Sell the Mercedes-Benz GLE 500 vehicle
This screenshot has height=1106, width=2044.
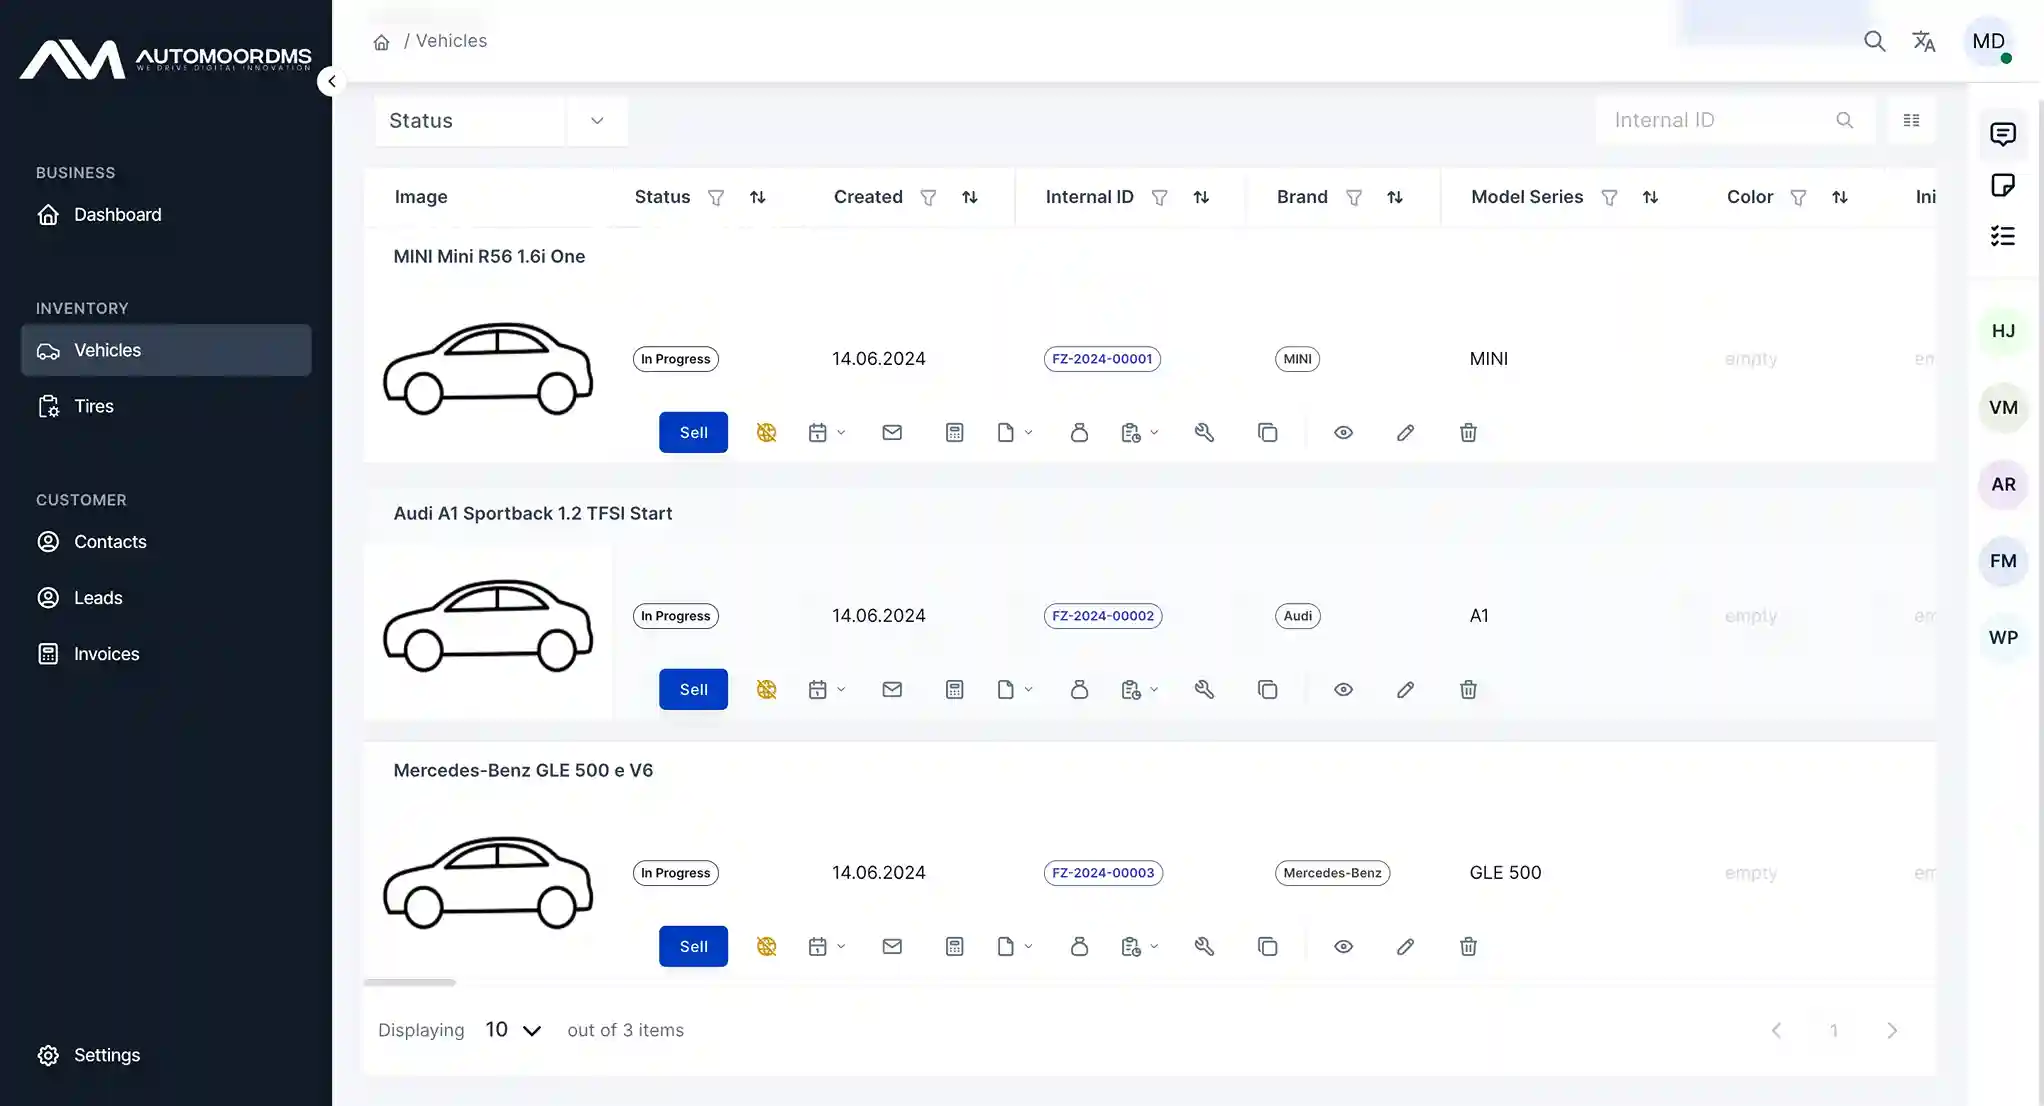[x=693, y=946]
